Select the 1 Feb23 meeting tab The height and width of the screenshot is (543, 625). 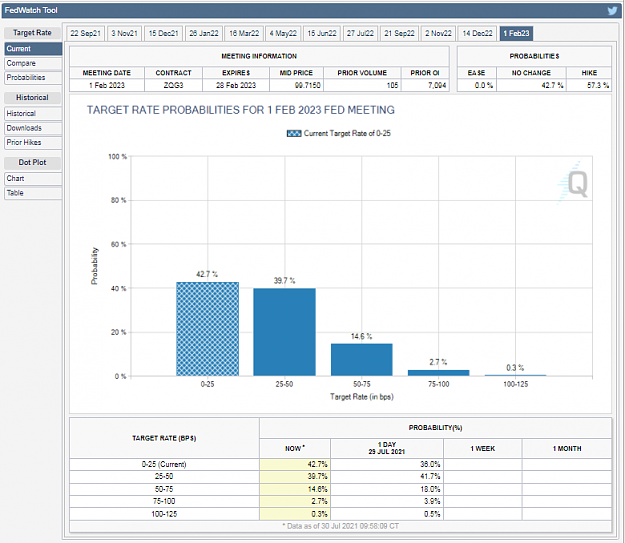click(516, 33)
